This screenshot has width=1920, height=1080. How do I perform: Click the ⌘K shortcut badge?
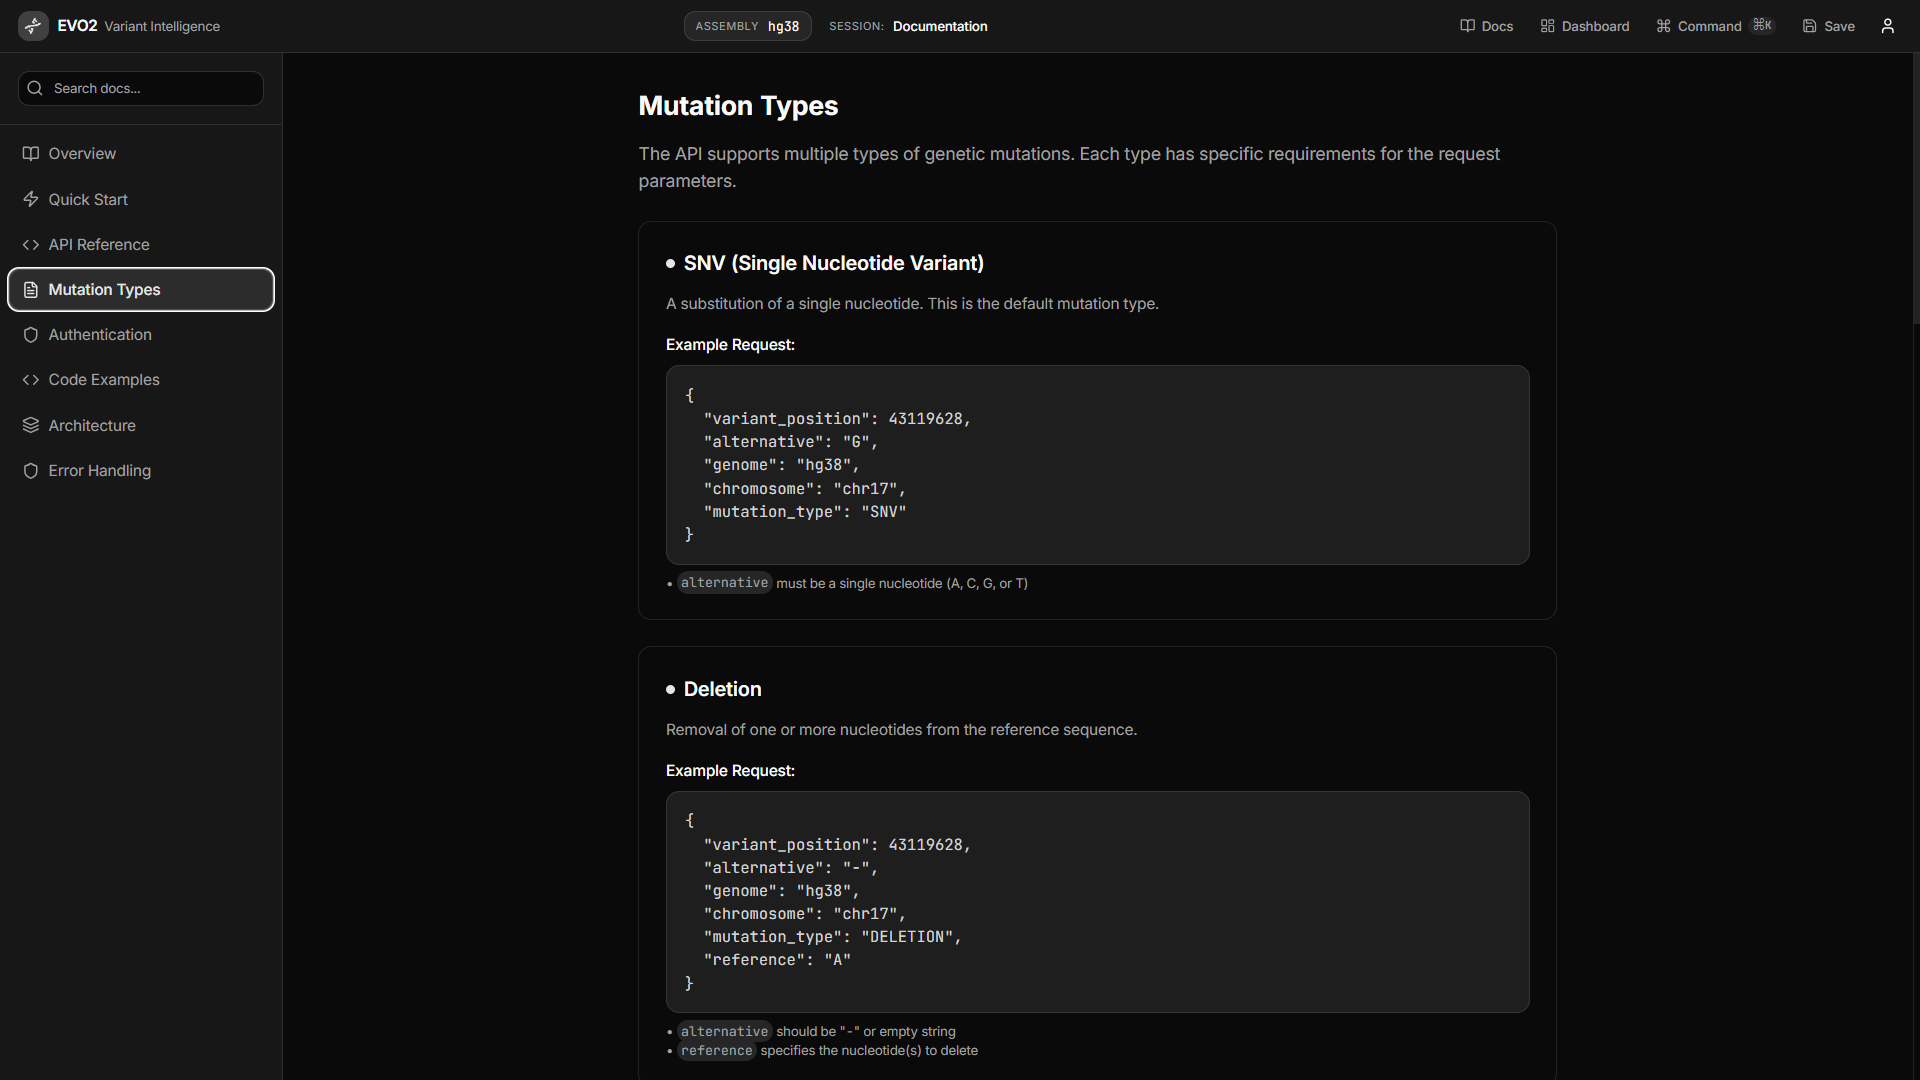pyautogui.click(x=1763, y=25)
